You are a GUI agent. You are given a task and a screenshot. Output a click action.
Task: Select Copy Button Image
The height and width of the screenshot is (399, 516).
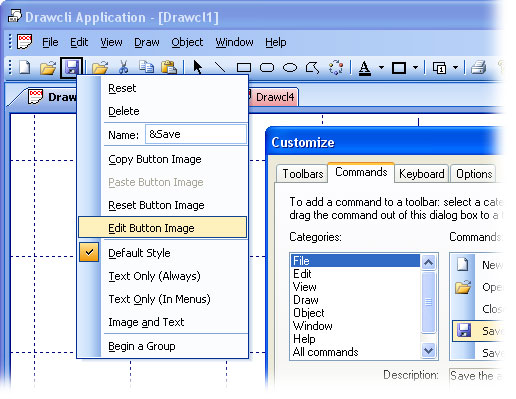point(163,159)
